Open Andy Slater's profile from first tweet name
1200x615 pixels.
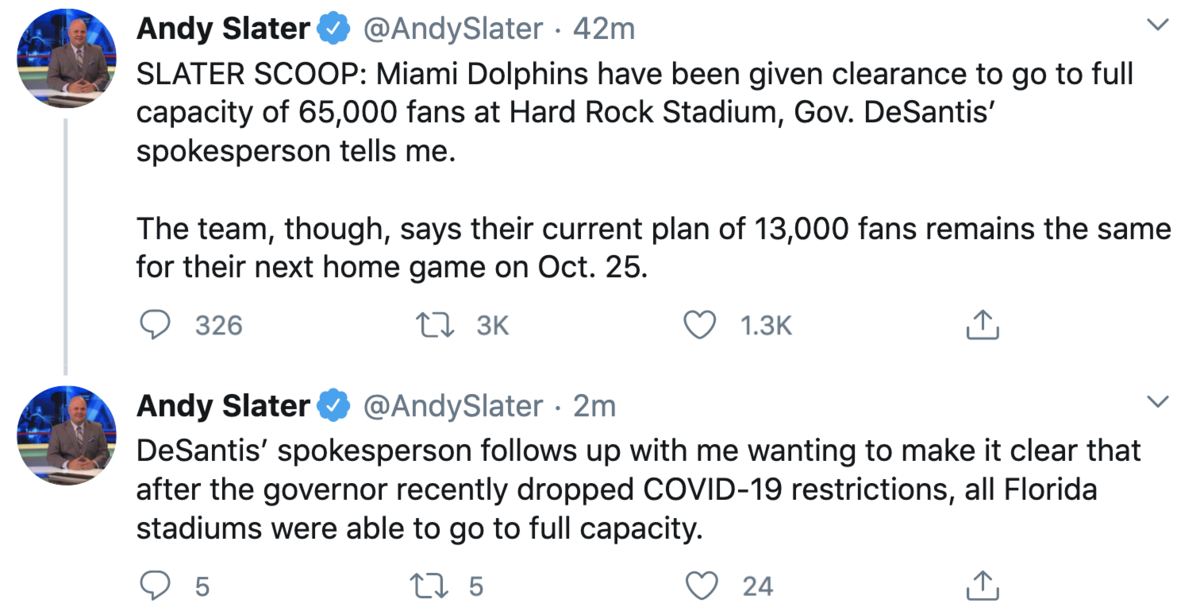pos(222,30)
